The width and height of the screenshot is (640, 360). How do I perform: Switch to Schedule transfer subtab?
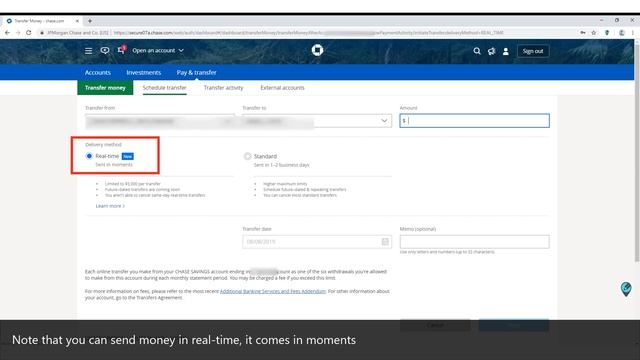point(164,88)
